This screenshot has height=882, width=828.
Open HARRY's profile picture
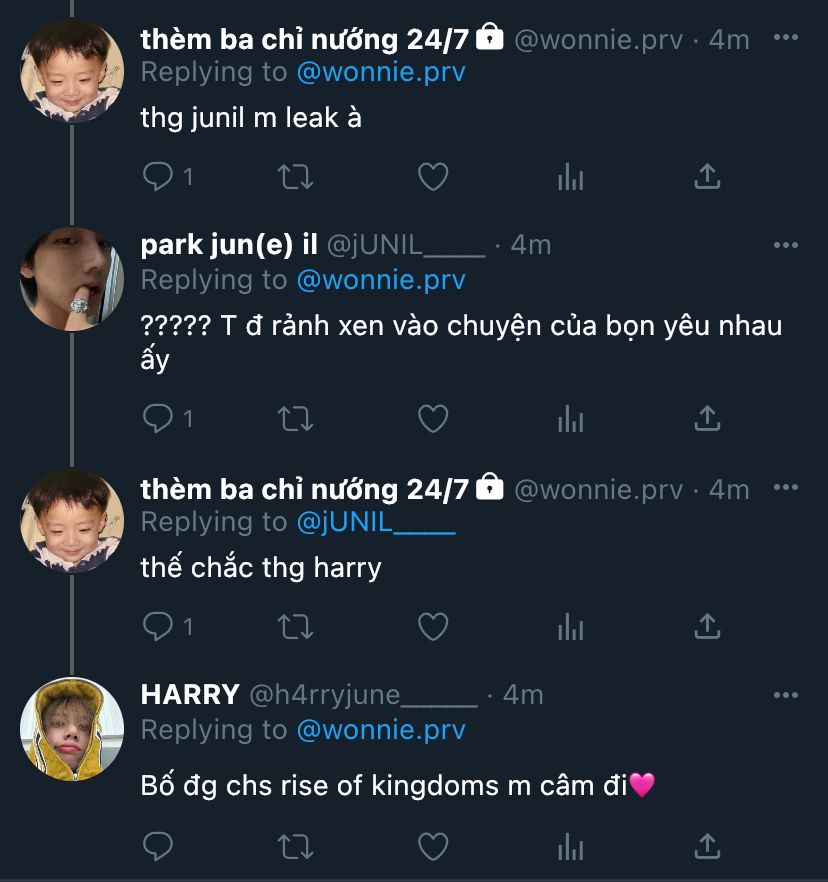tap(71, 728)
